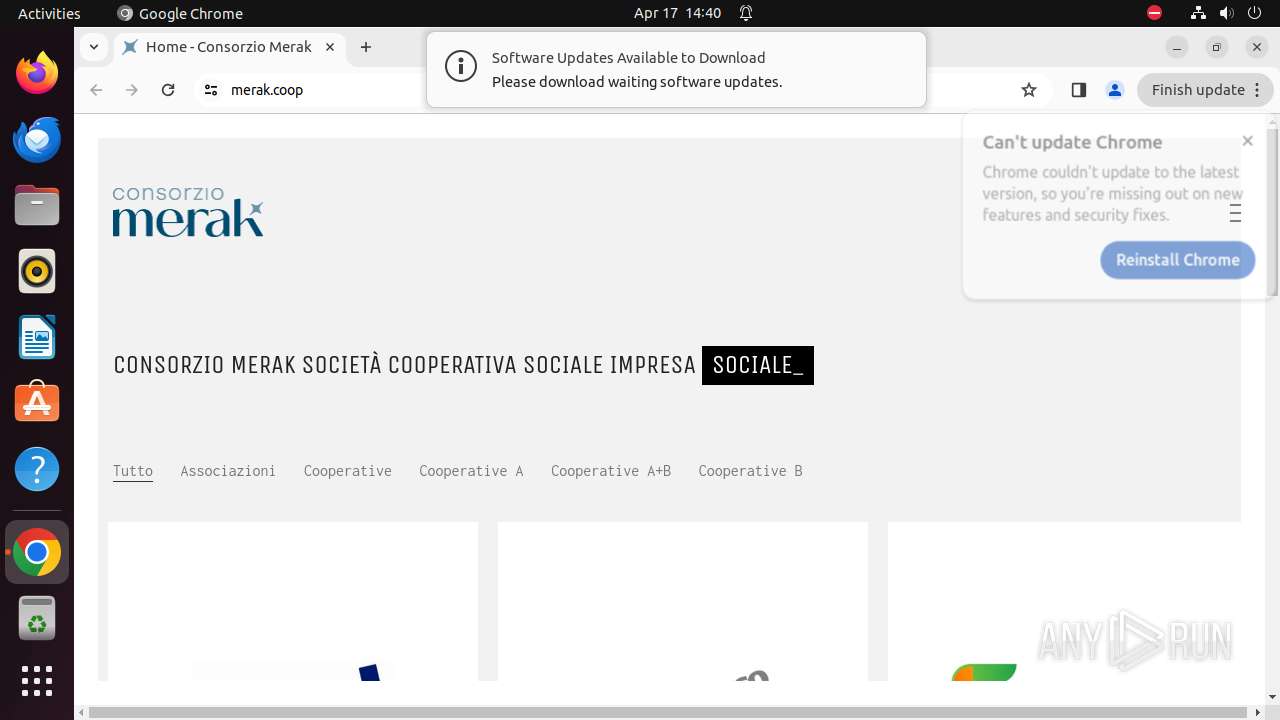Filter by Associazioni
1280x720 pixels.
pos(228,471)
